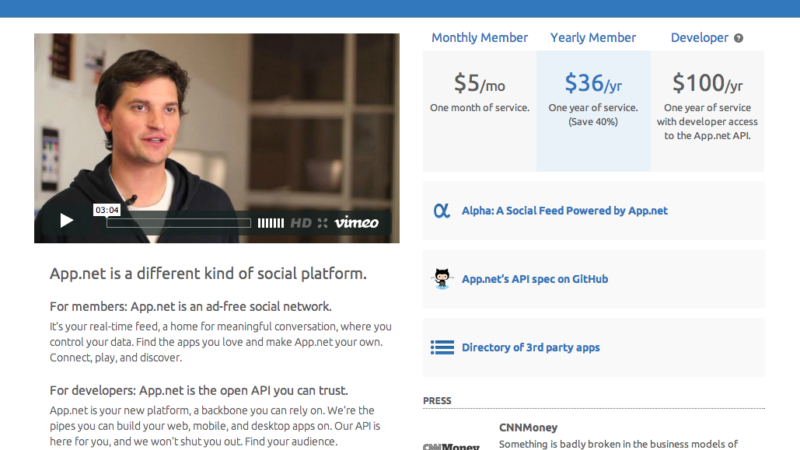Choose the $5/mo pricing box
The height and width of the screenshot is (450, 800).
[479, 110]
